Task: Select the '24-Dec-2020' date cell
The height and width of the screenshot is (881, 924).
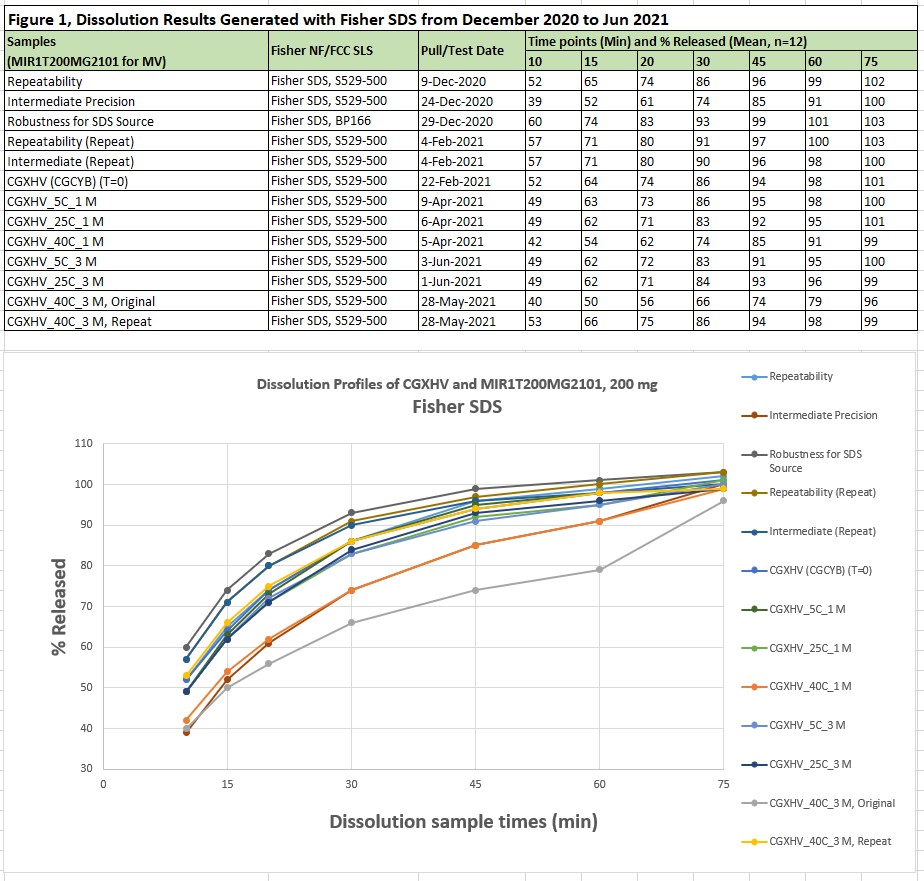Action: (471, 101)
